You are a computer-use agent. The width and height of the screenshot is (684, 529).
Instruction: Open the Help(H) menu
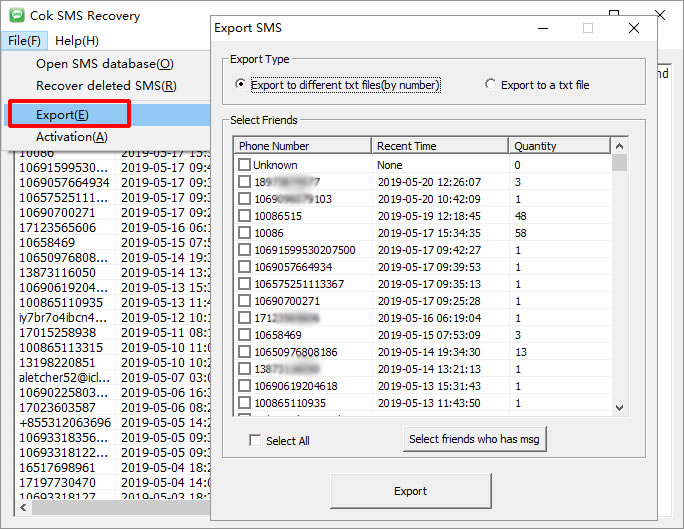[x=77, y=41]
